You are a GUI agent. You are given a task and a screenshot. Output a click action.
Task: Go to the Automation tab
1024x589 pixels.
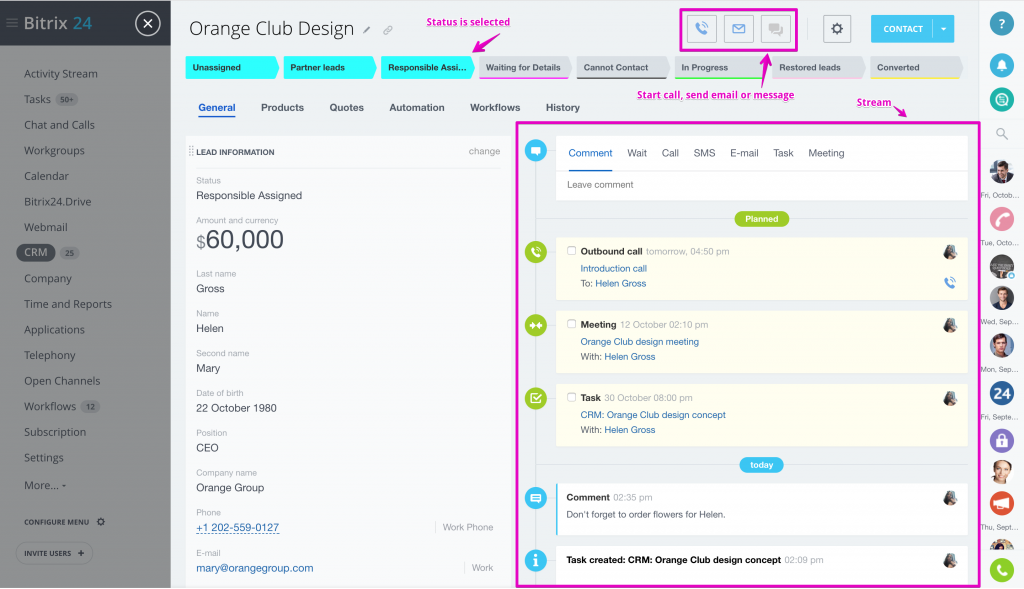417,108
